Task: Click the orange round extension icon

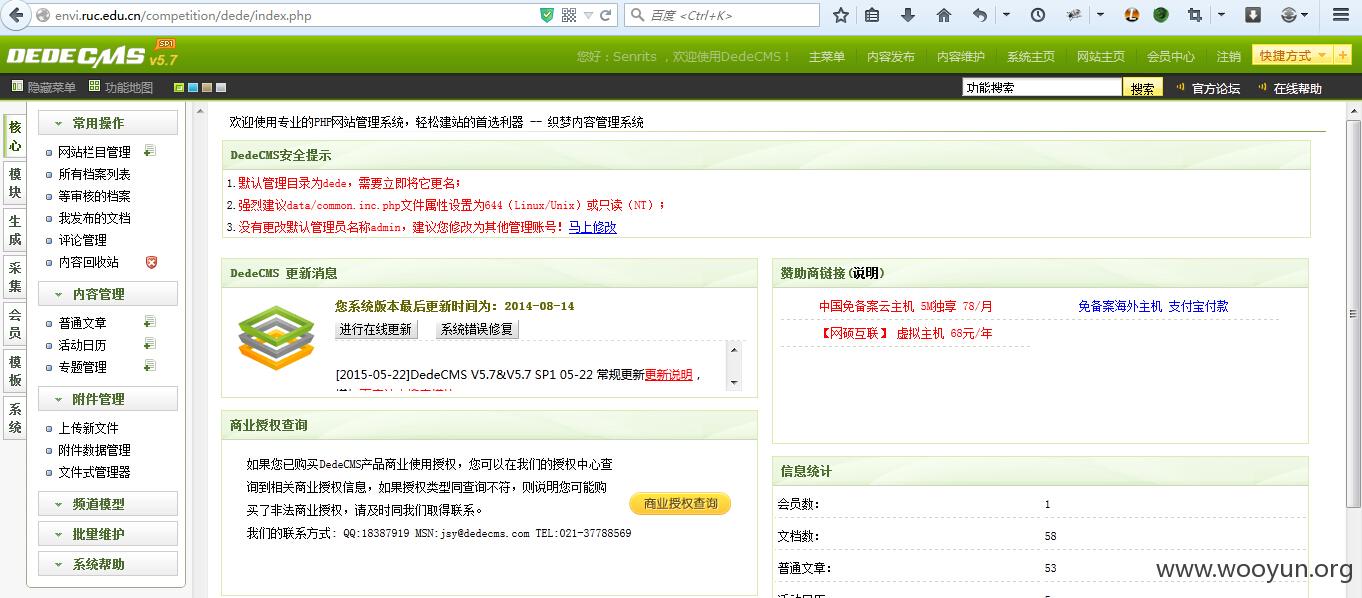Action: click(1132, 15)
